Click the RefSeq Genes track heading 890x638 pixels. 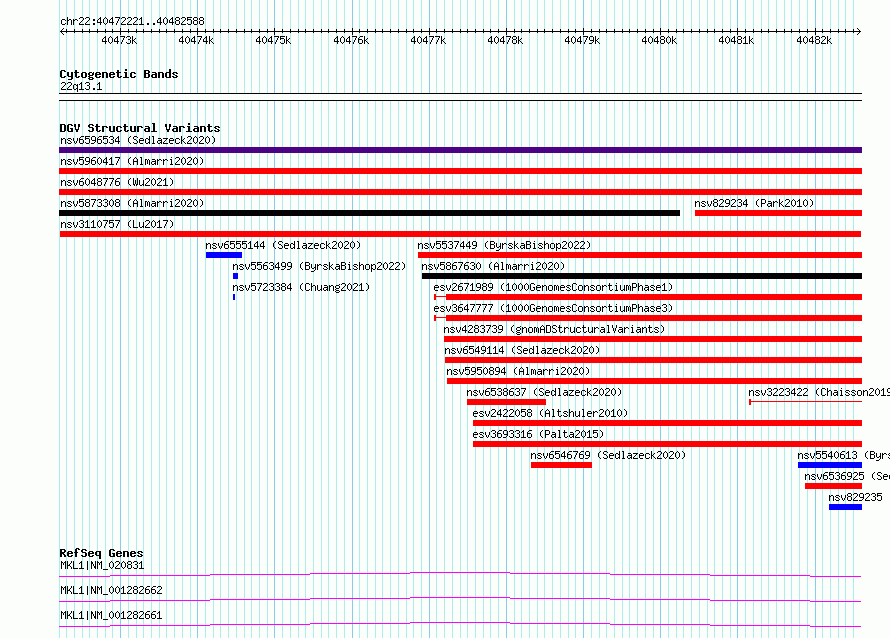(101, 553)
